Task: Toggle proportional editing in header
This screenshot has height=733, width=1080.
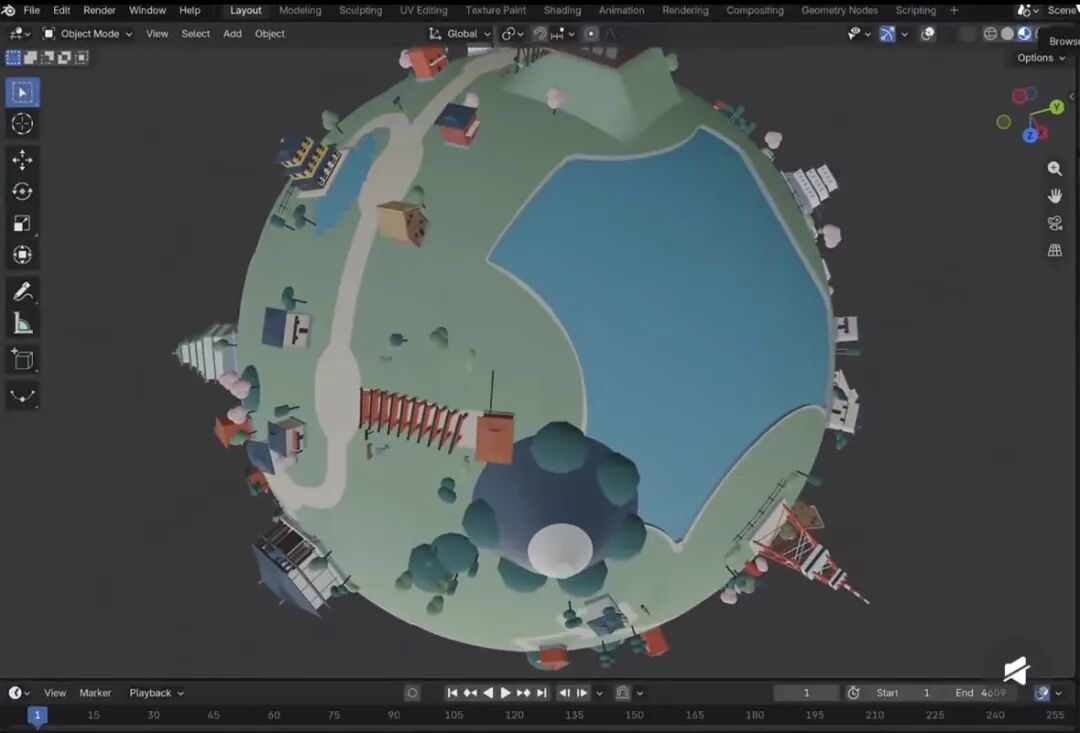Action: pyautogui.click(x=591, y=34)
